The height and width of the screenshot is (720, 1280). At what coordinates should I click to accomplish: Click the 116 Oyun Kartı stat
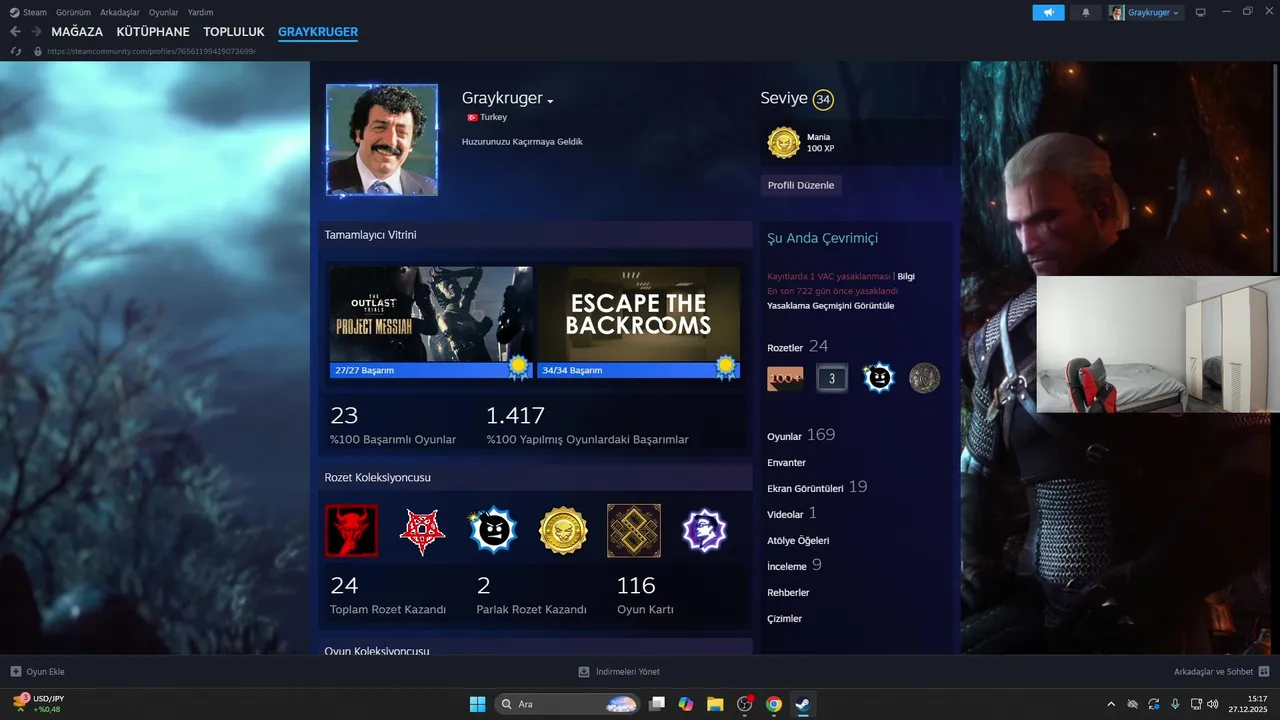click(646, 596)
